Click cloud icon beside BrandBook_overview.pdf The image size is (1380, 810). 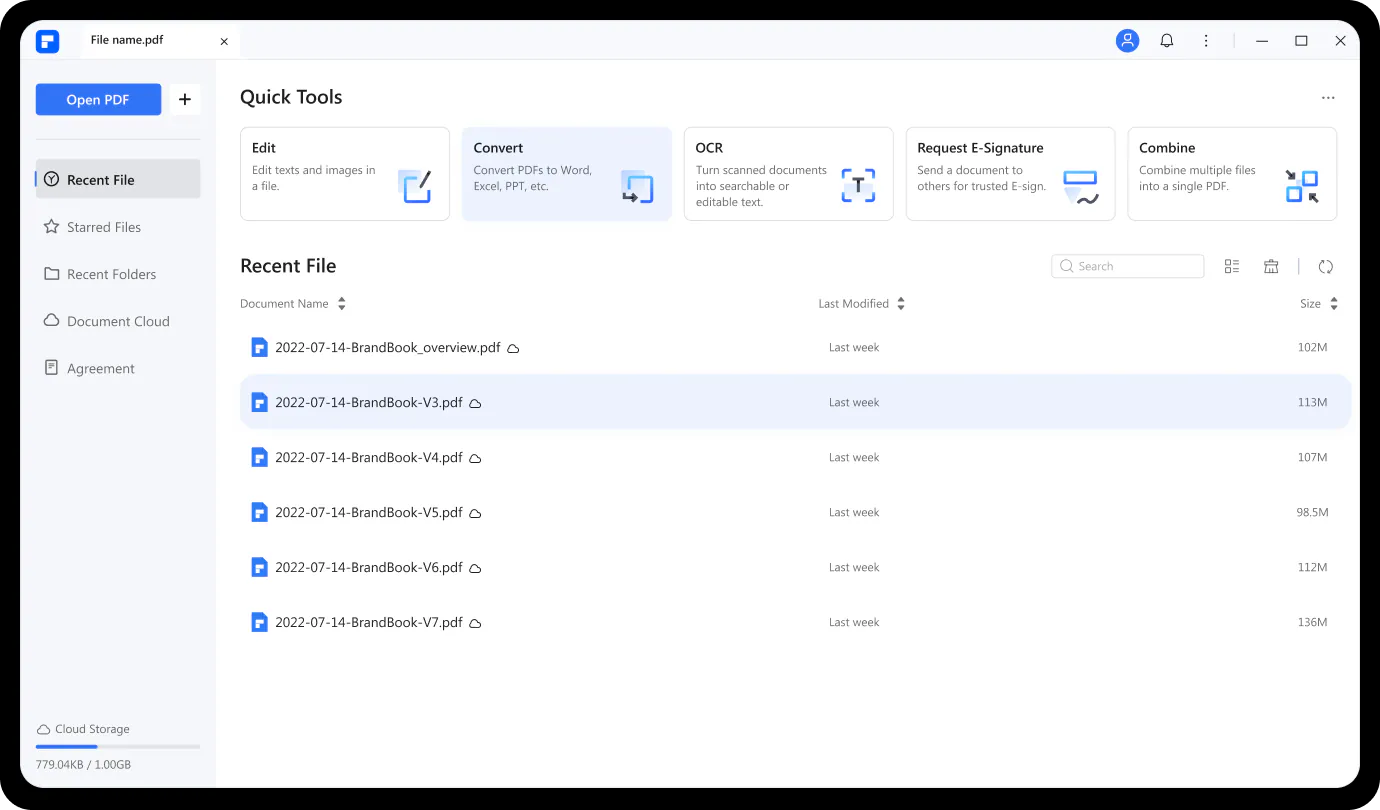(x=513, y=349)
